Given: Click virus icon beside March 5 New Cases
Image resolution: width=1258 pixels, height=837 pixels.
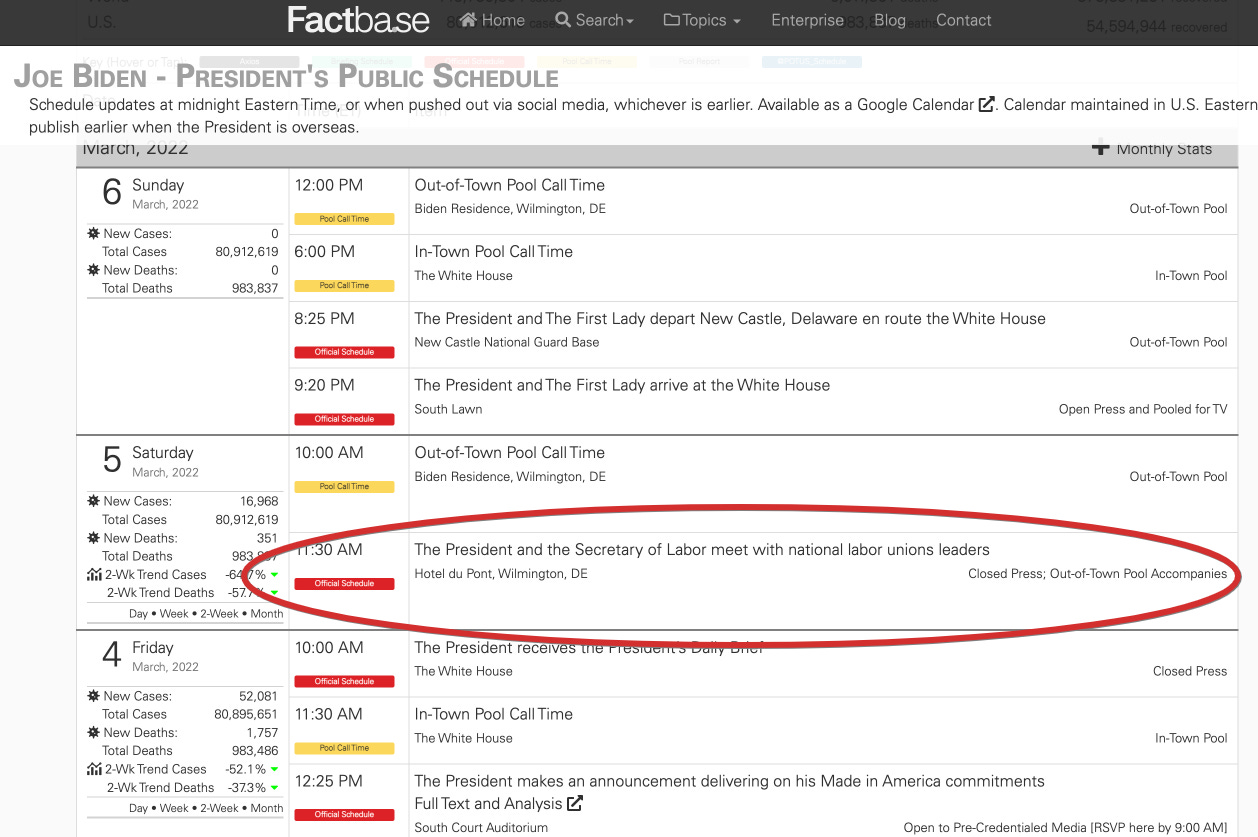Looking at the screenshot, I should tap(94, 501).
